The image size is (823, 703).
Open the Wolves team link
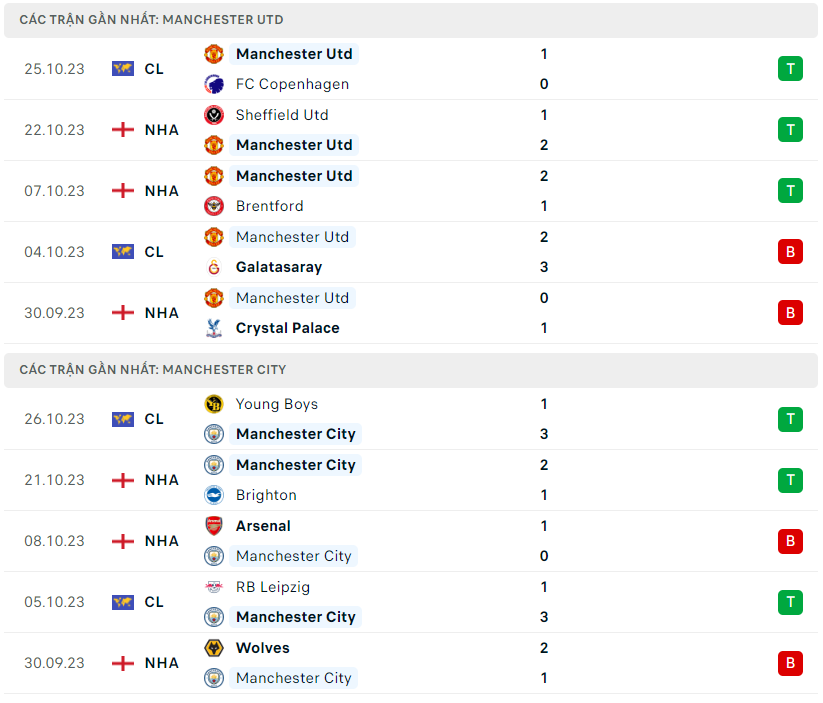(262, 648)
